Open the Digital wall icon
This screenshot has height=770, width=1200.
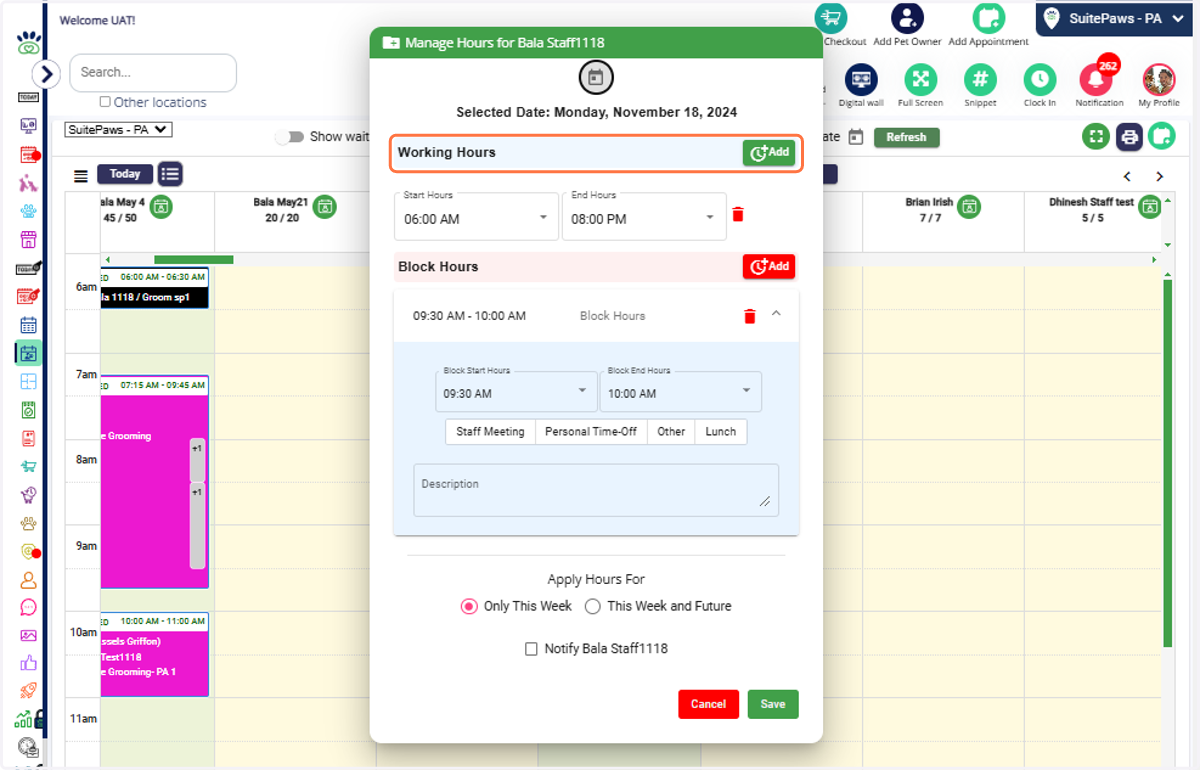pyautogui.click(x=861, y=80)
